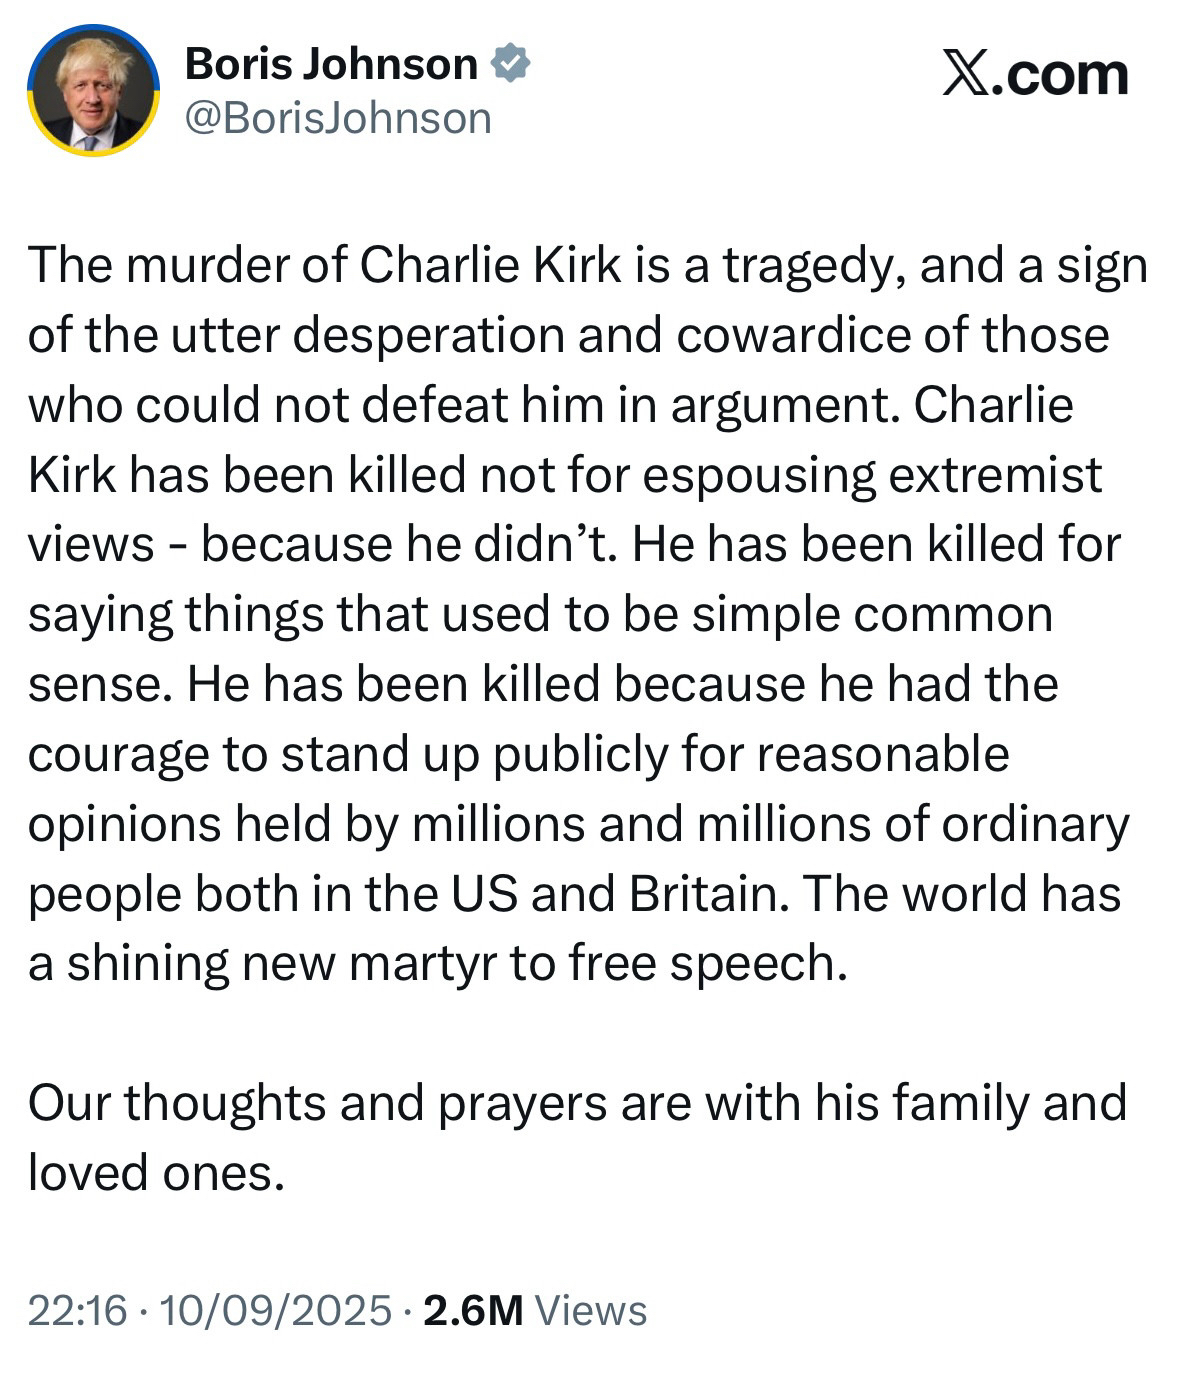Click the words "simple common" in the post
This screenshot has width=1179, height=1373.
[x=872, y=614]
